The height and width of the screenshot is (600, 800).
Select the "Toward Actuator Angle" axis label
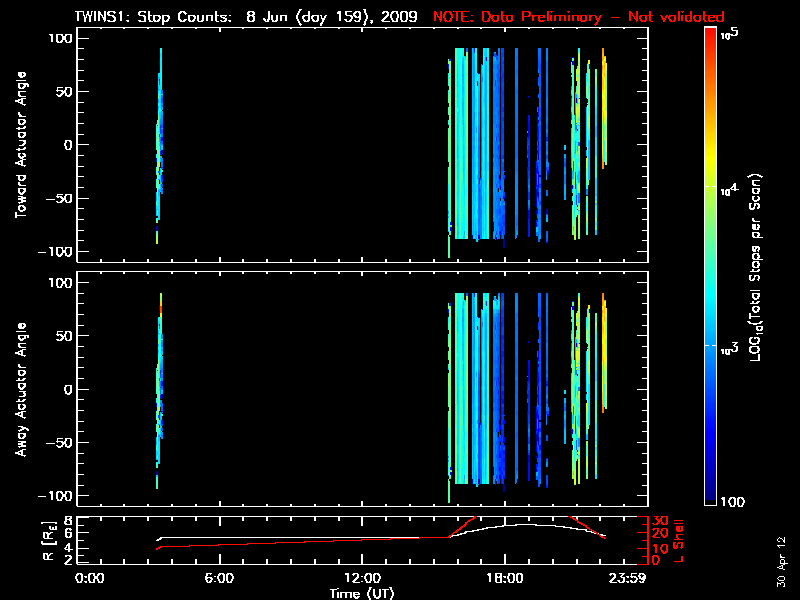20,145
